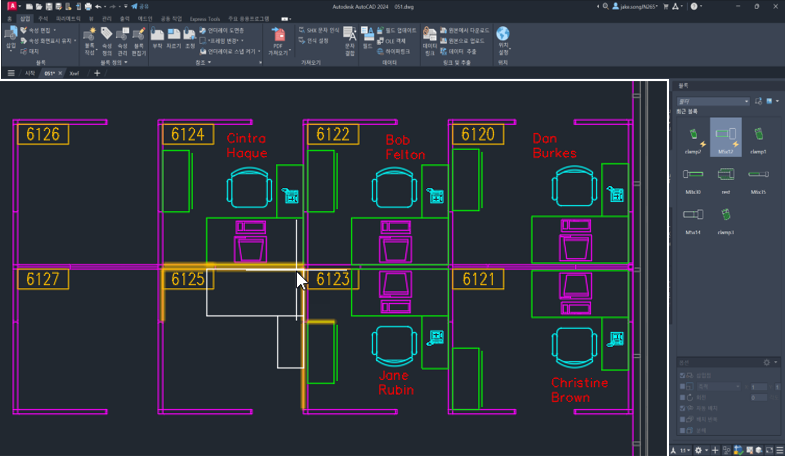Click the undo arrow in quick access toolbar
This screenshot has width=785, height=457.
pos(98,7)
